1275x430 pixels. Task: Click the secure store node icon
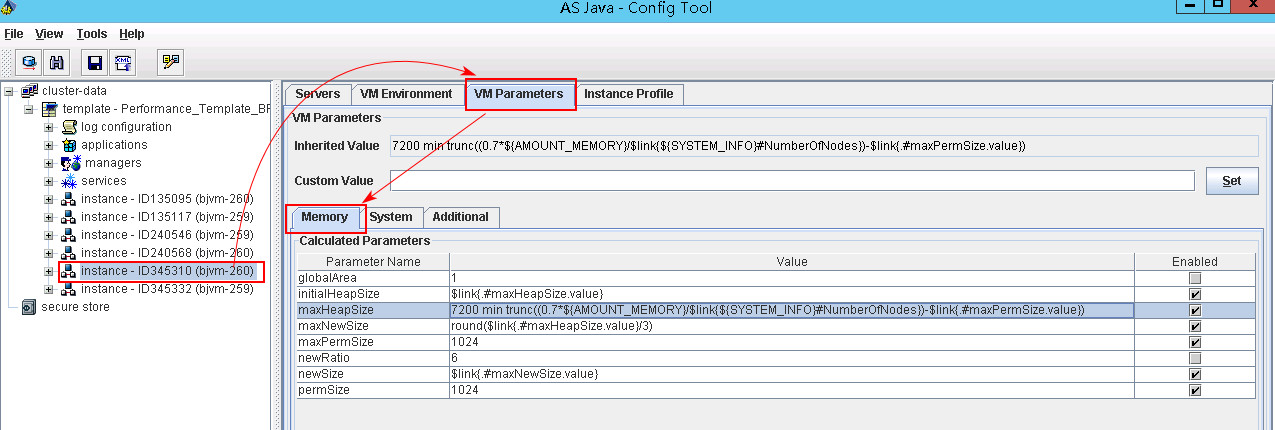(x=30, y=307)
